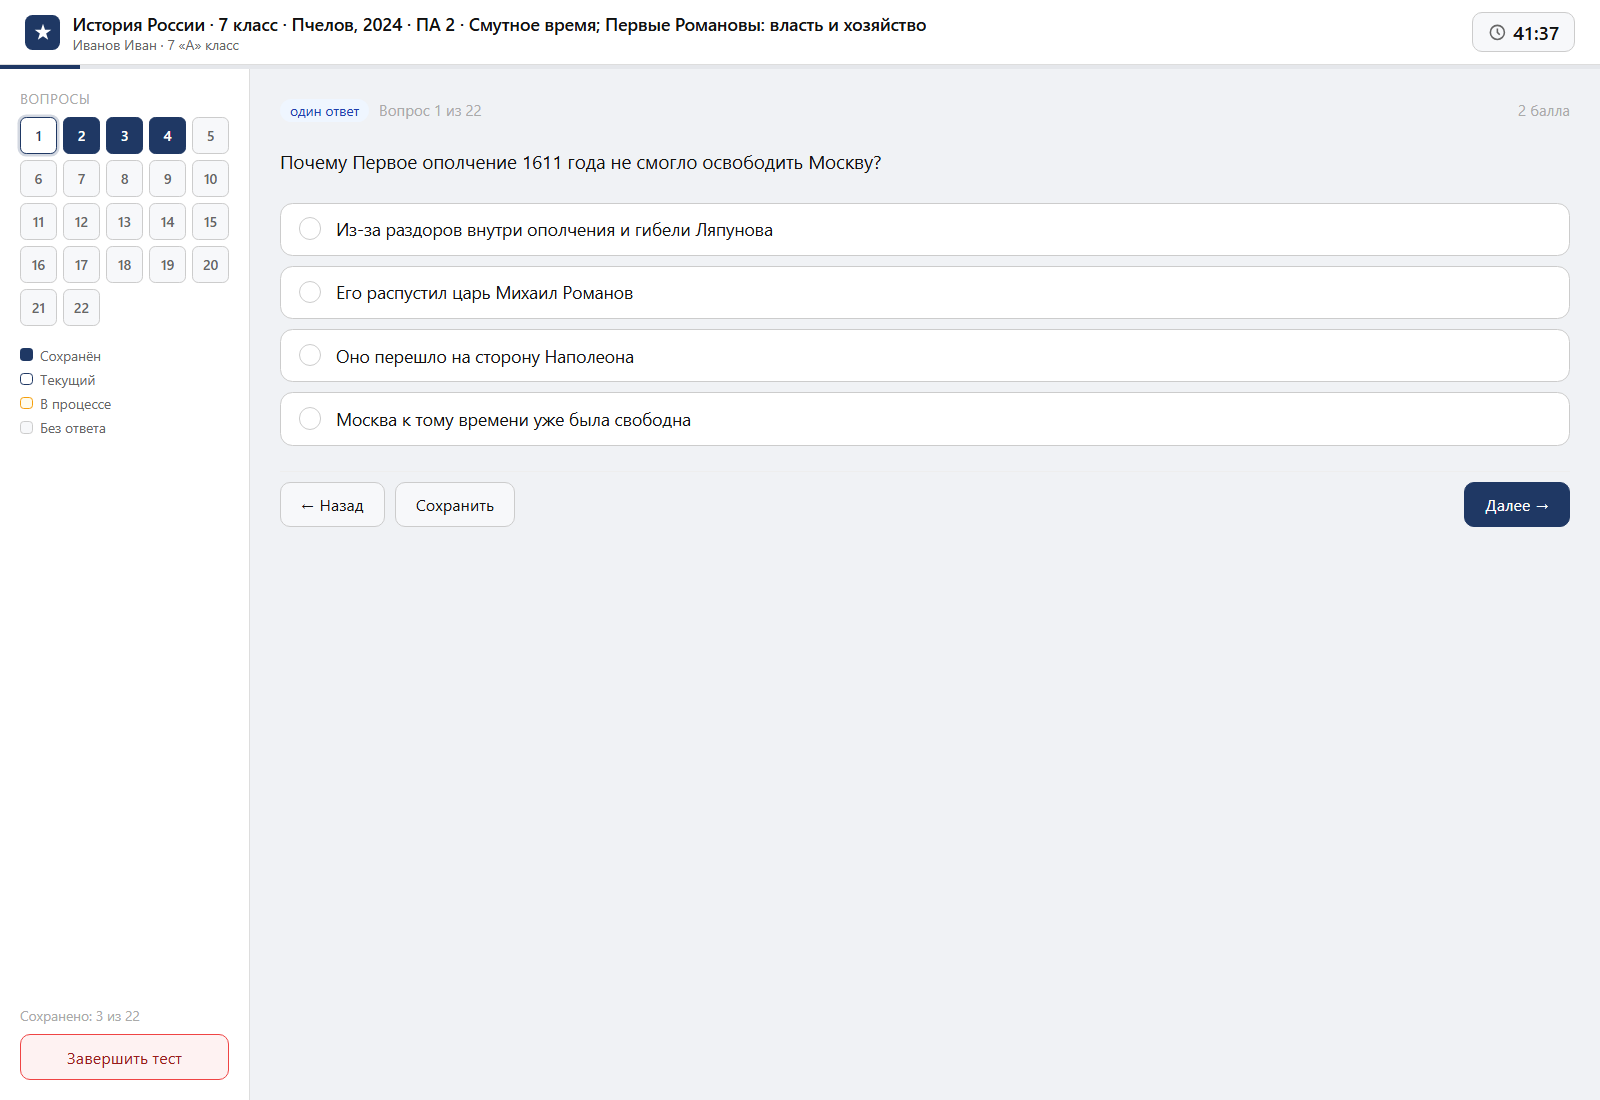Select question 13 tile
1600x1100 pixels.
pyautogui.click(x=124, y=222)
